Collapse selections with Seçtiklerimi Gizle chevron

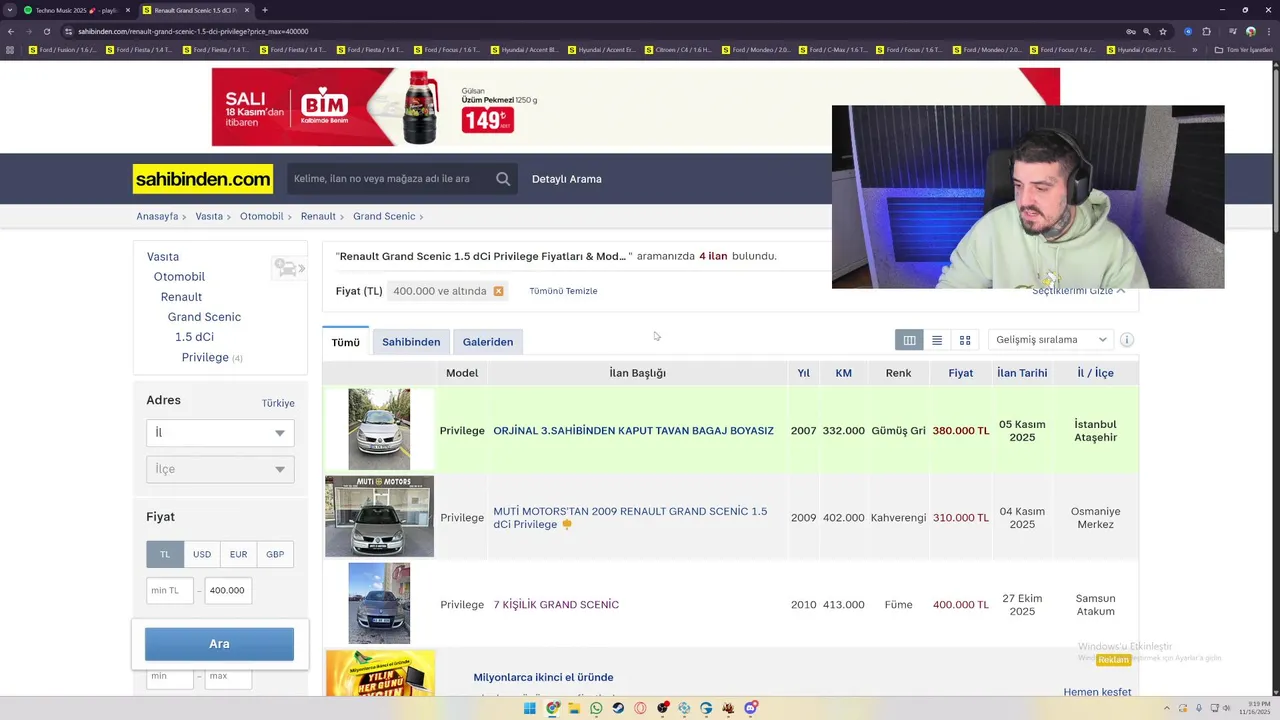(1120, 291)
